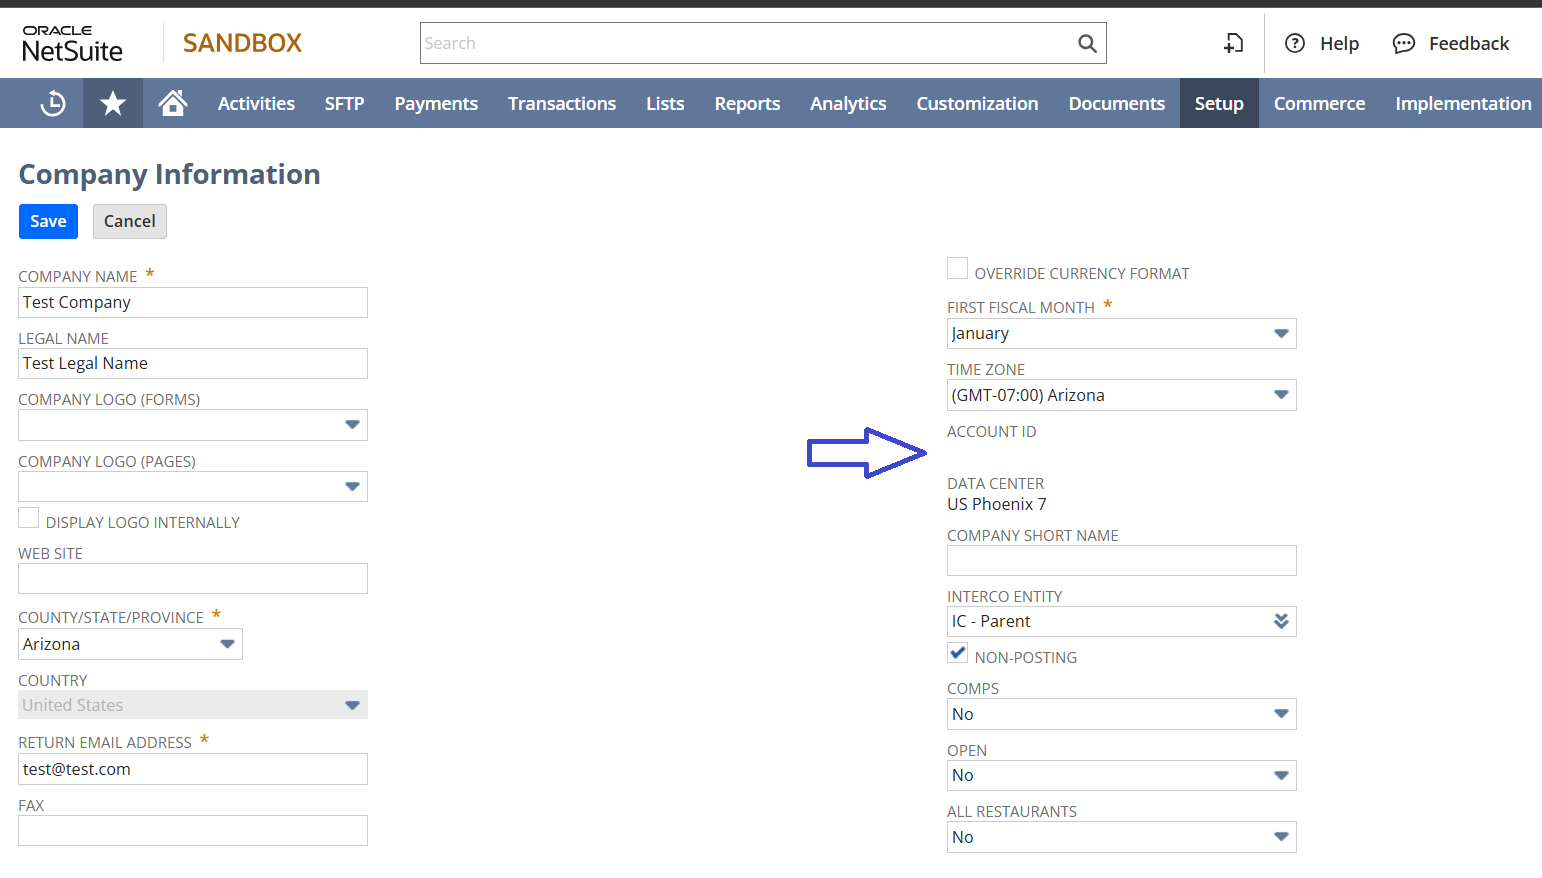The width and height of the screenshot is (1542, 878).
Task: Click the blue Save button
Action: point(48,221)
